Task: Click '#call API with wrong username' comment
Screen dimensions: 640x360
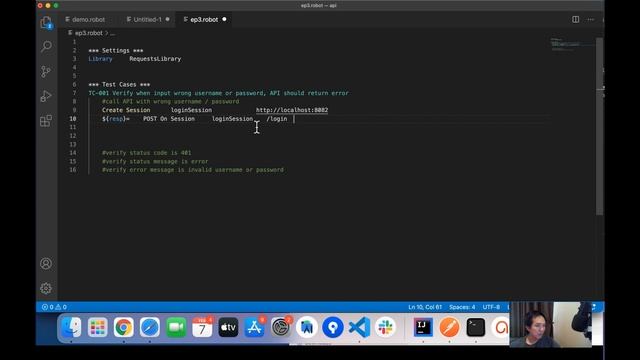Action: (171, 101)
